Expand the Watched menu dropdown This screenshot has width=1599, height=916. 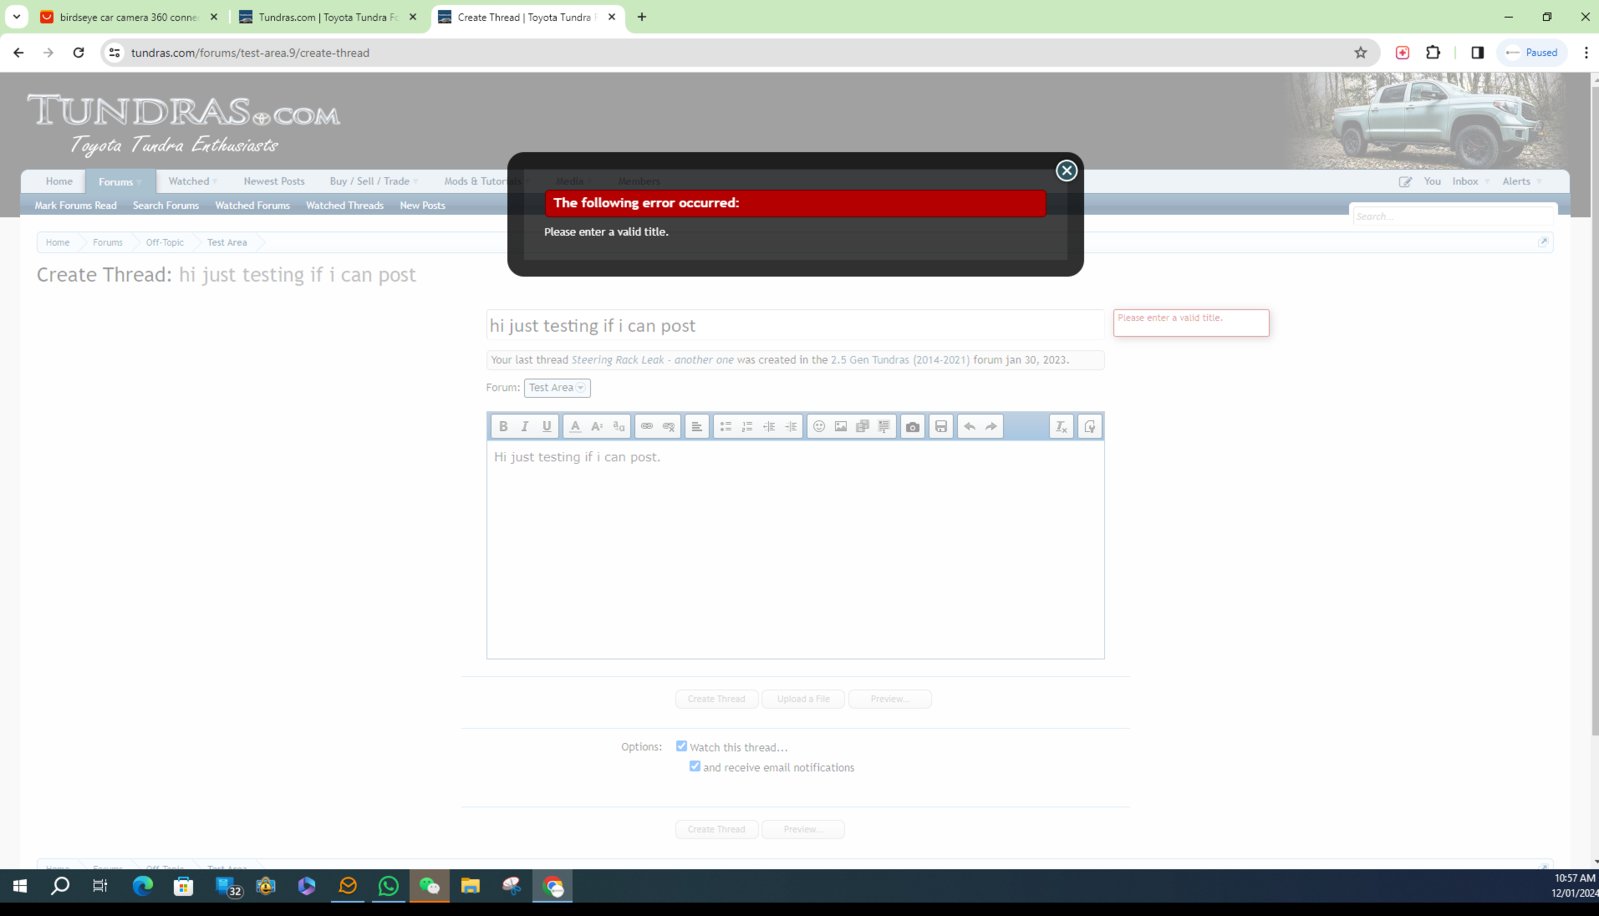(x=215, y=182)
